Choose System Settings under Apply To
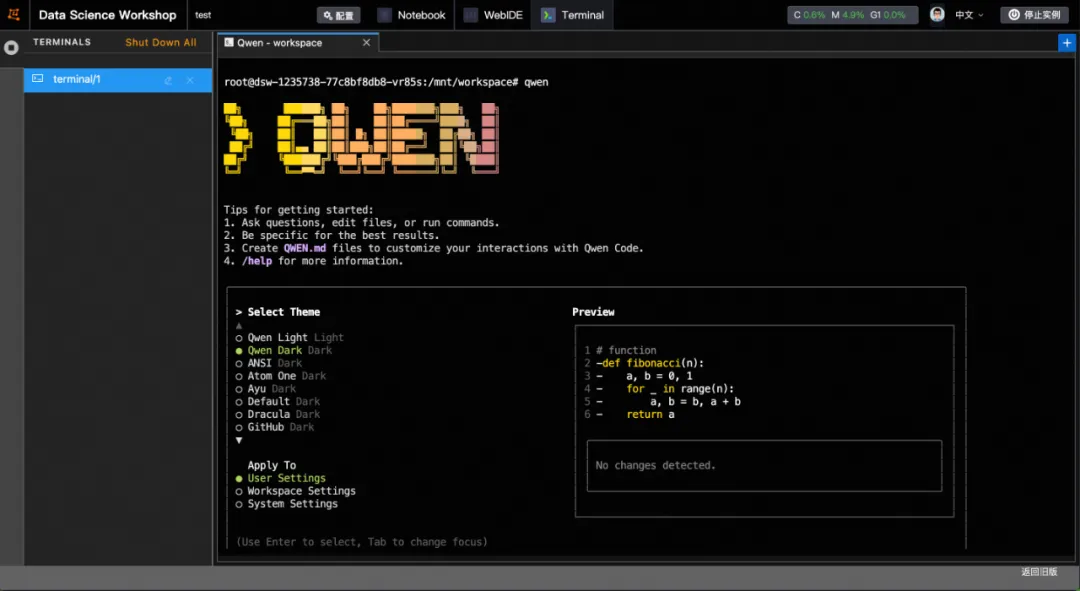Viewport: 1080px width, 591px height. (287, 504)
